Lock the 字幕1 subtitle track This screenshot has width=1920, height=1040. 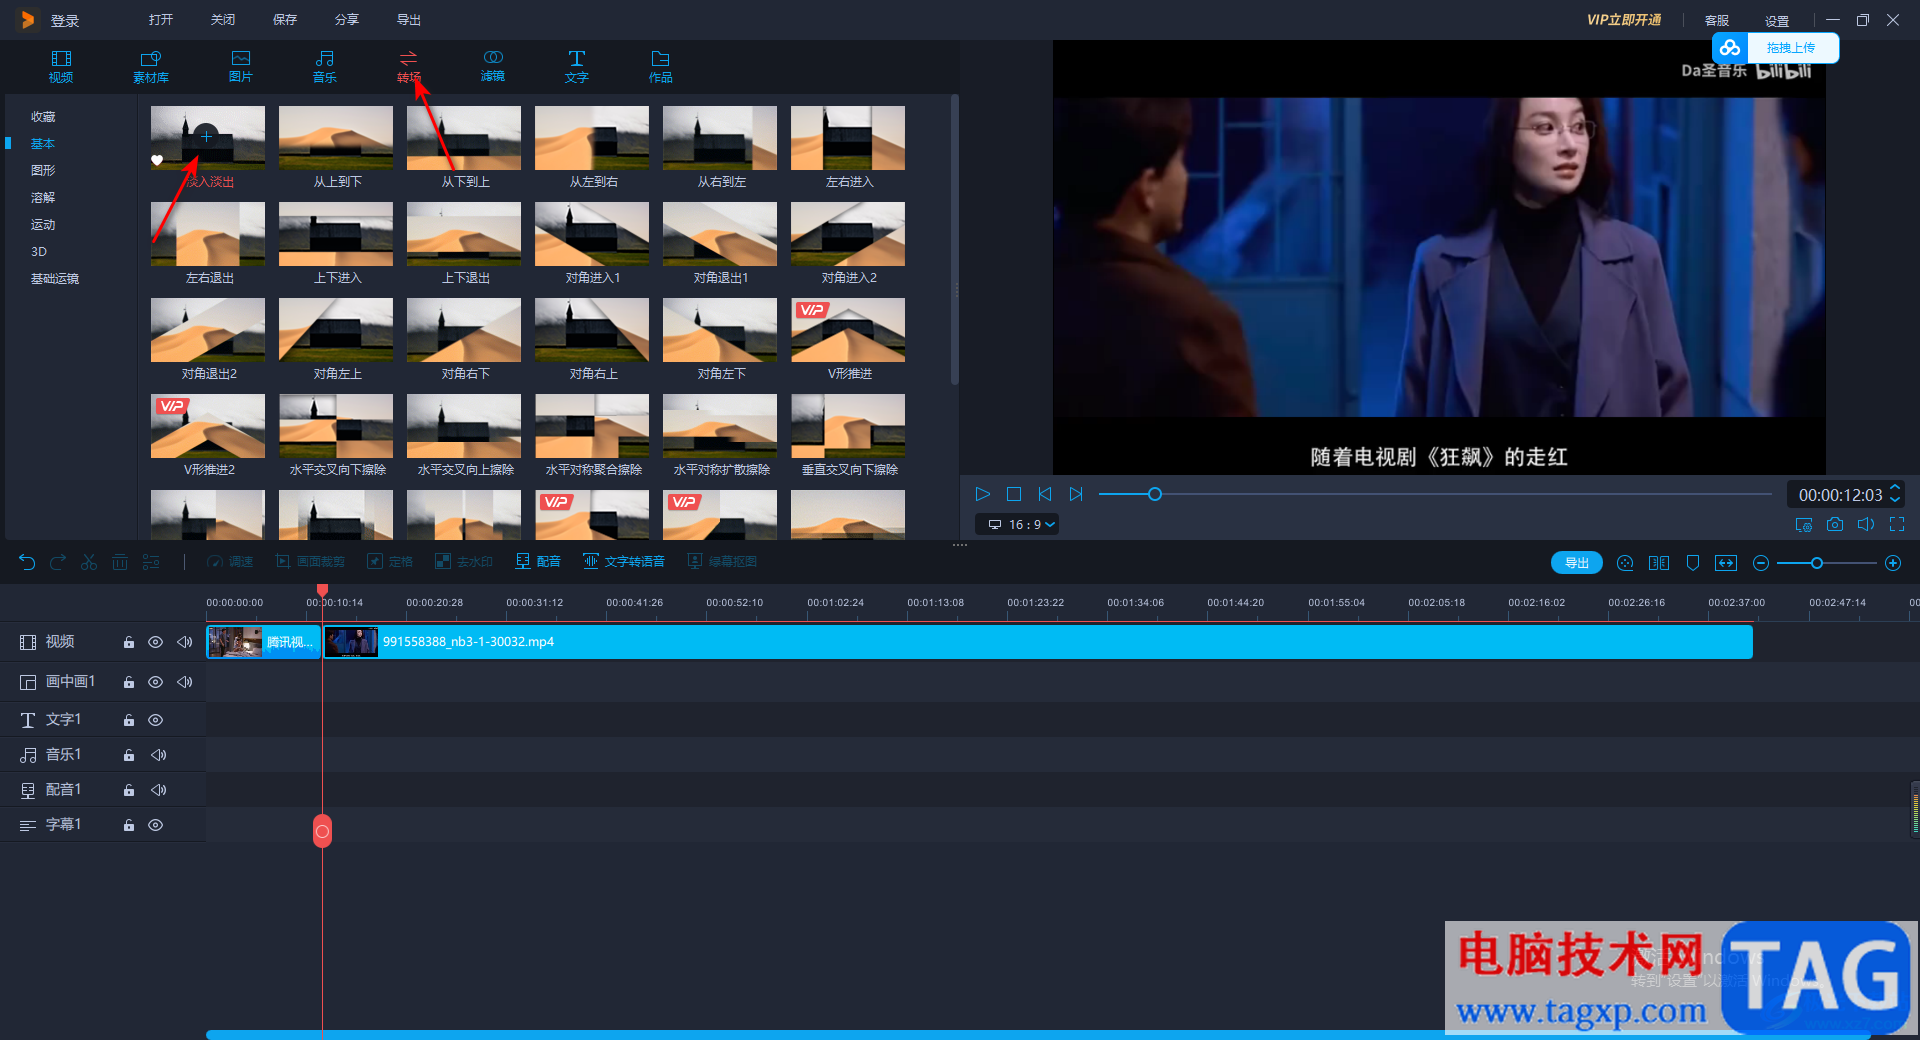(x=129, y=825)
